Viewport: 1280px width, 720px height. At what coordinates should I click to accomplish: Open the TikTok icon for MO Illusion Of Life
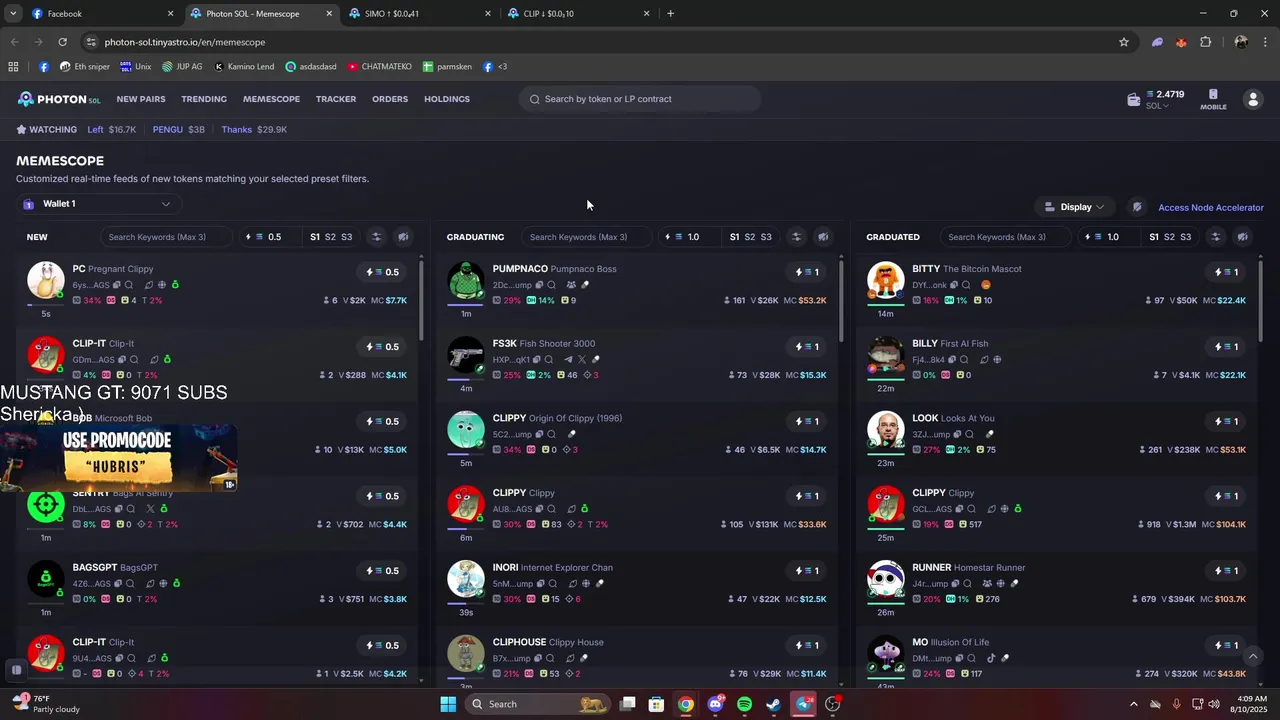point(991,658)
